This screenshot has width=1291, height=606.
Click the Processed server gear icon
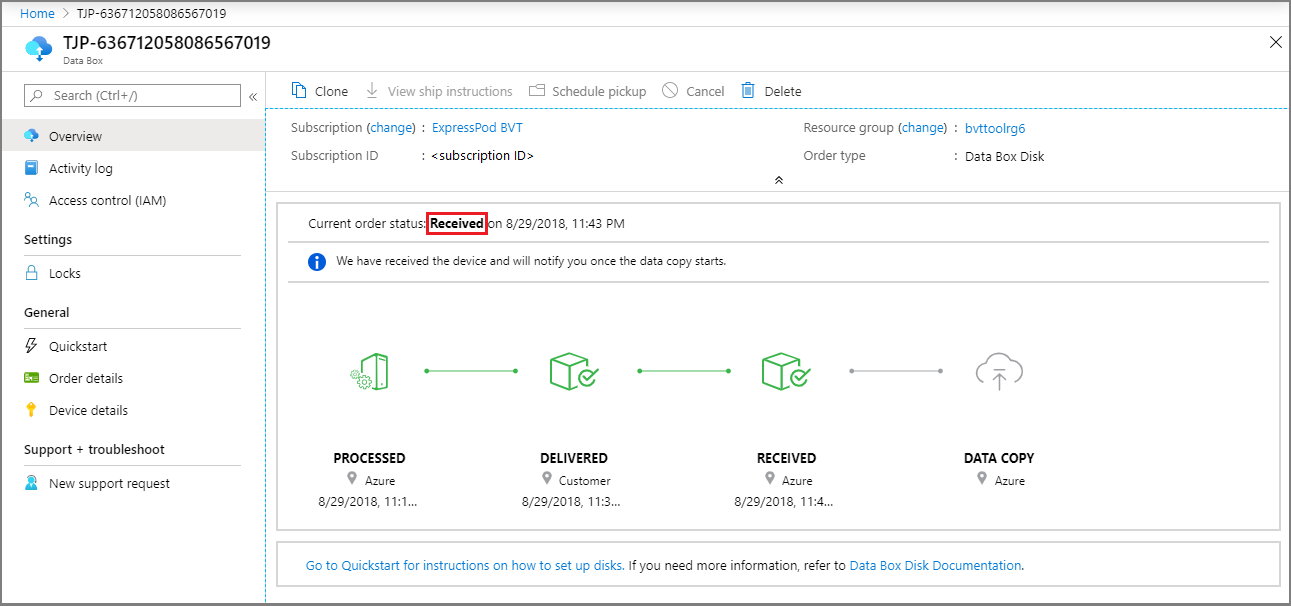pyautogui.click(x=369, y=372)
